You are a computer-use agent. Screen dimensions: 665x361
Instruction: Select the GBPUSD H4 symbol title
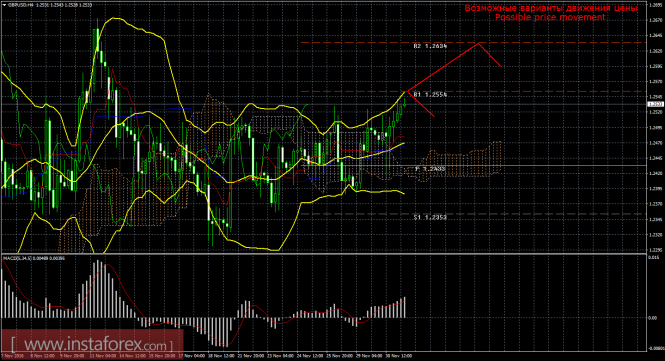[x=20, y=5]
